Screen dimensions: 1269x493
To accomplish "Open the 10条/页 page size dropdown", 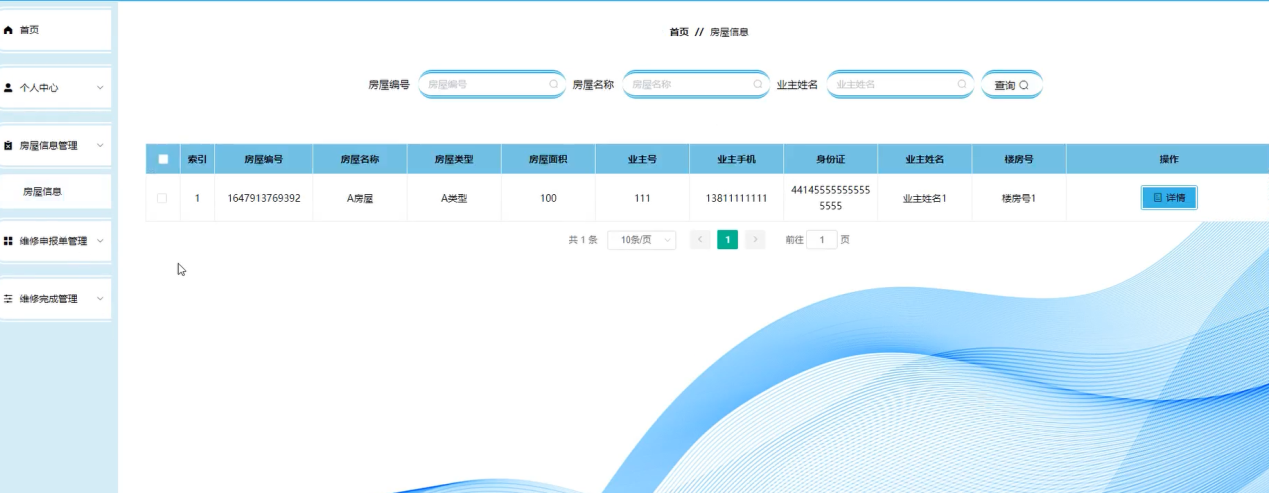I will [642, 240].
